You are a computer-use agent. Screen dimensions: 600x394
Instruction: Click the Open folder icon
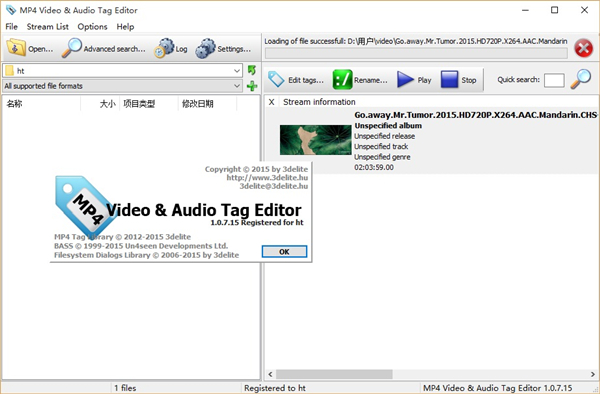coord(16,48)
